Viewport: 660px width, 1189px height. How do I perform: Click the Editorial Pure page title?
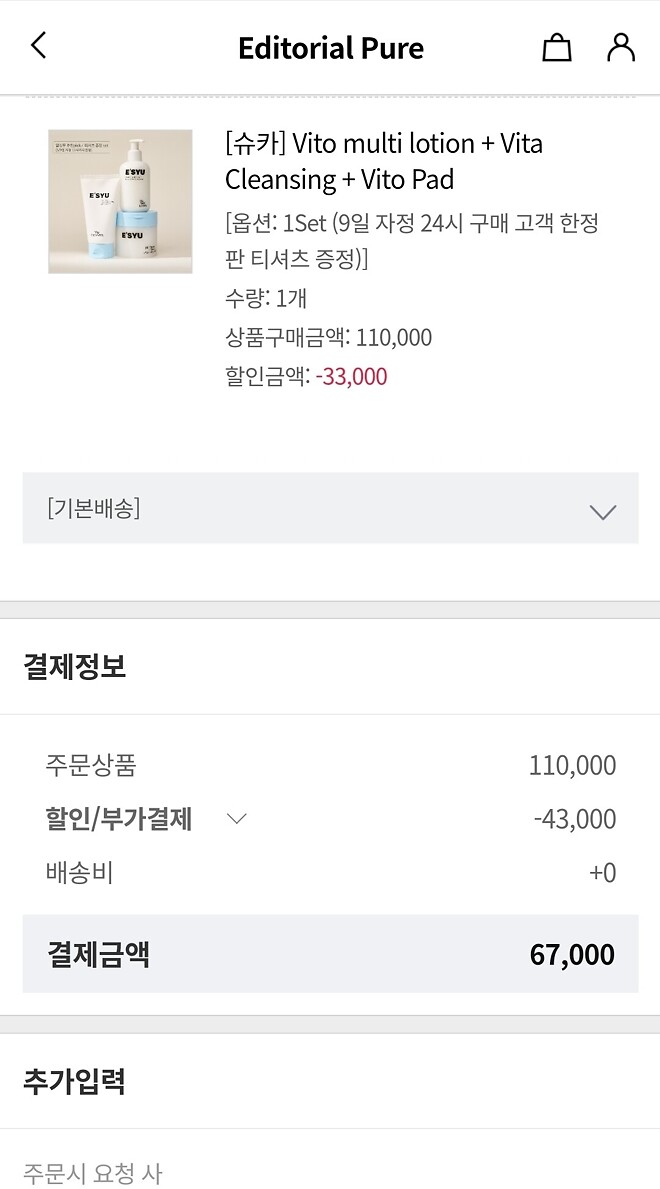[330, 47]
